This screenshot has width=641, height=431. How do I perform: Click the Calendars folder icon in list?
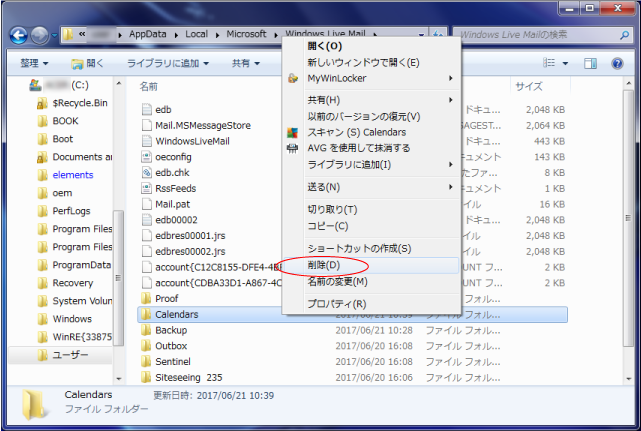click(x=146, y=314)
